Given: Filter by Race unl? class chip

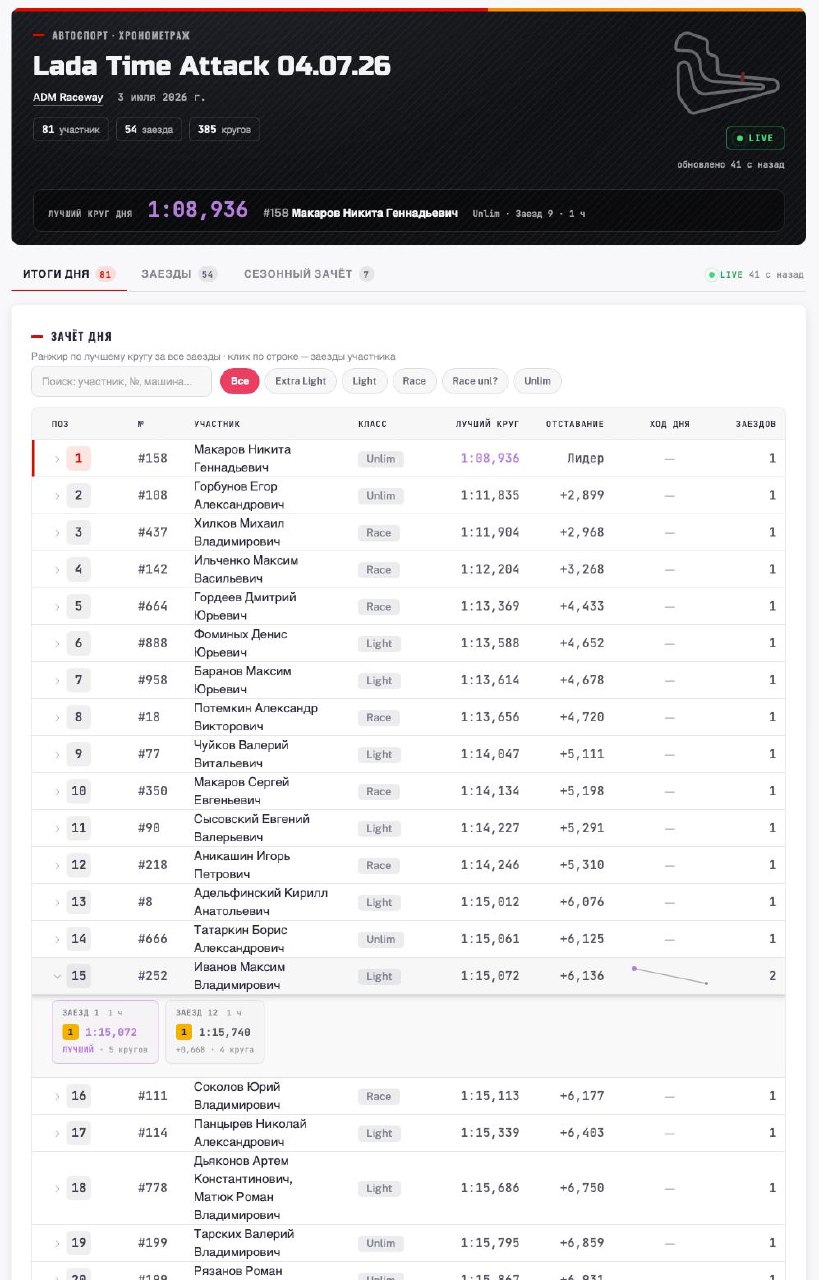Looking at the screenshot, I should pyautogui.click(x=476, y=381).
